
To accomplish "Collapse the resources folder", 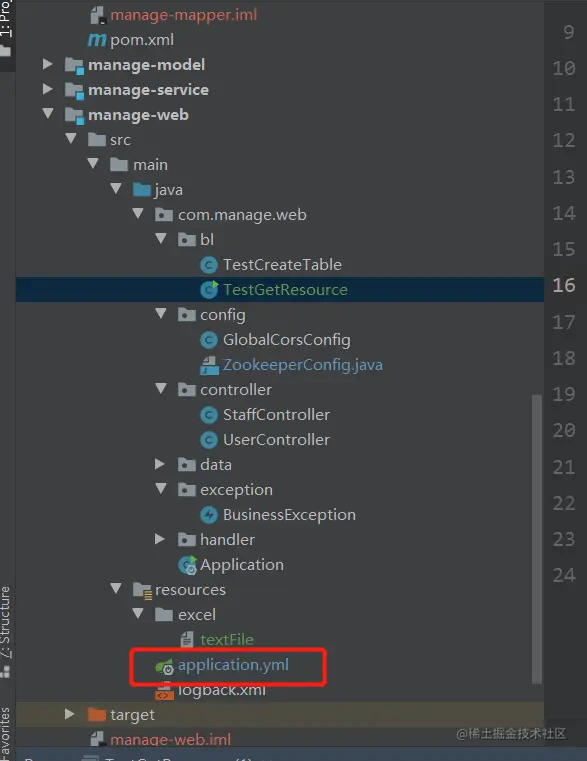I will (x=116, y=589).
